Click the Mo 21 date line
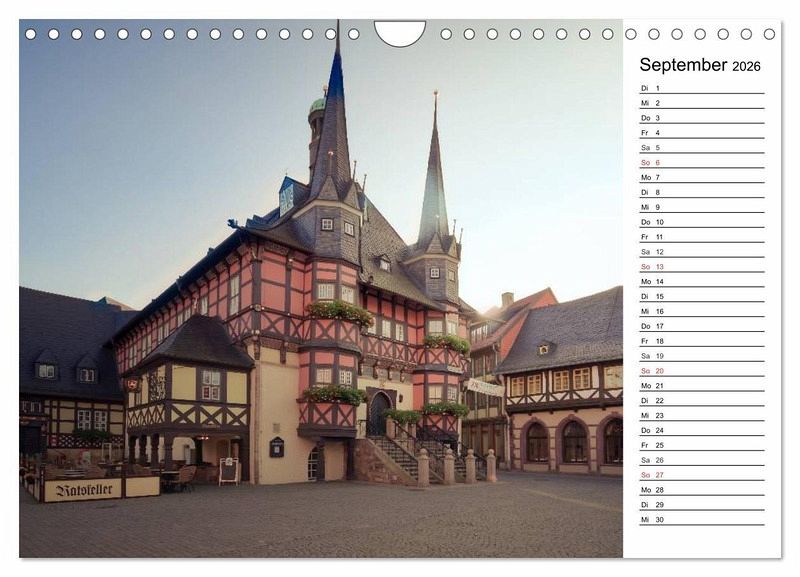Image resolution: width=800 pixels, height=577 pixels. [x=701, y=386]
